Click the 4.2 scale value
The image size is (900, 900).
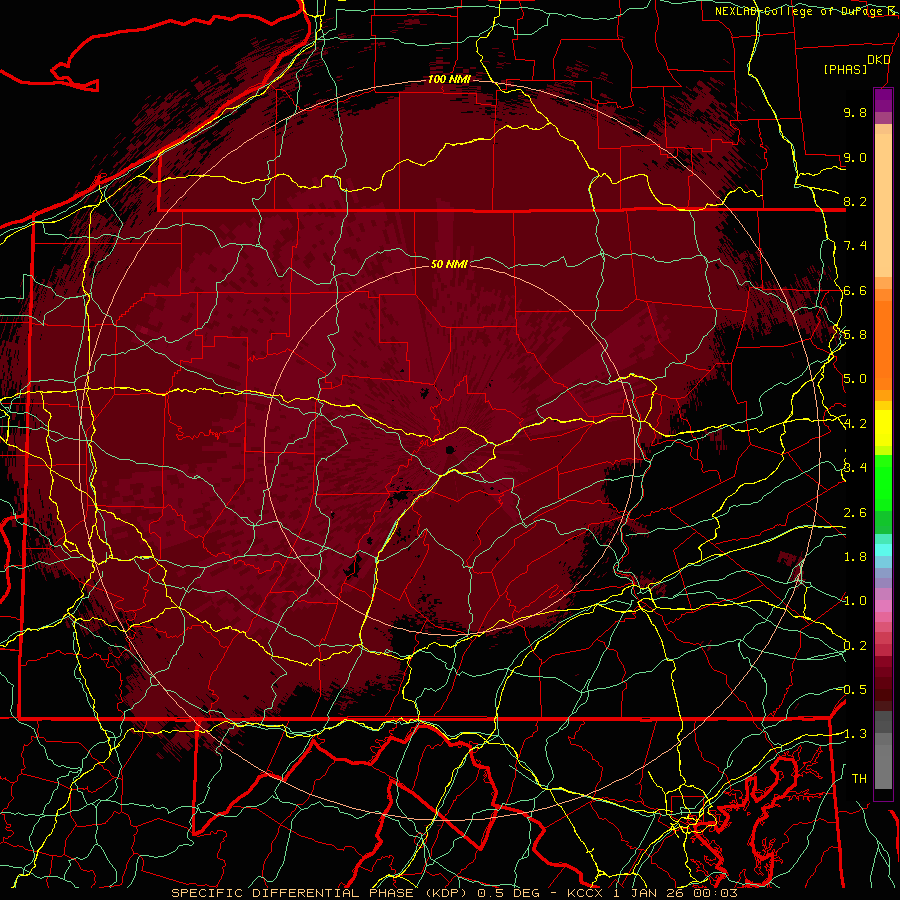coord(855,424)
